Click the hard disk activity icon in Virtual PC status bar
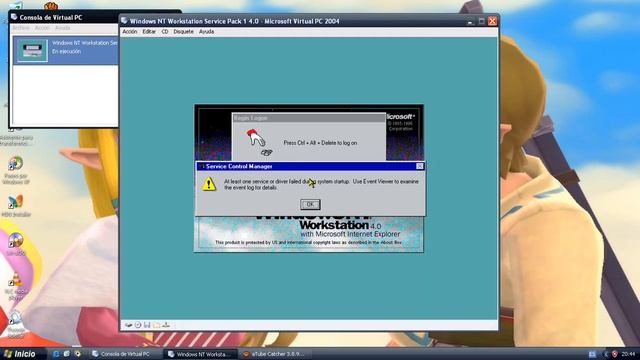The image size is (640, 360). [x=128, y=325]
